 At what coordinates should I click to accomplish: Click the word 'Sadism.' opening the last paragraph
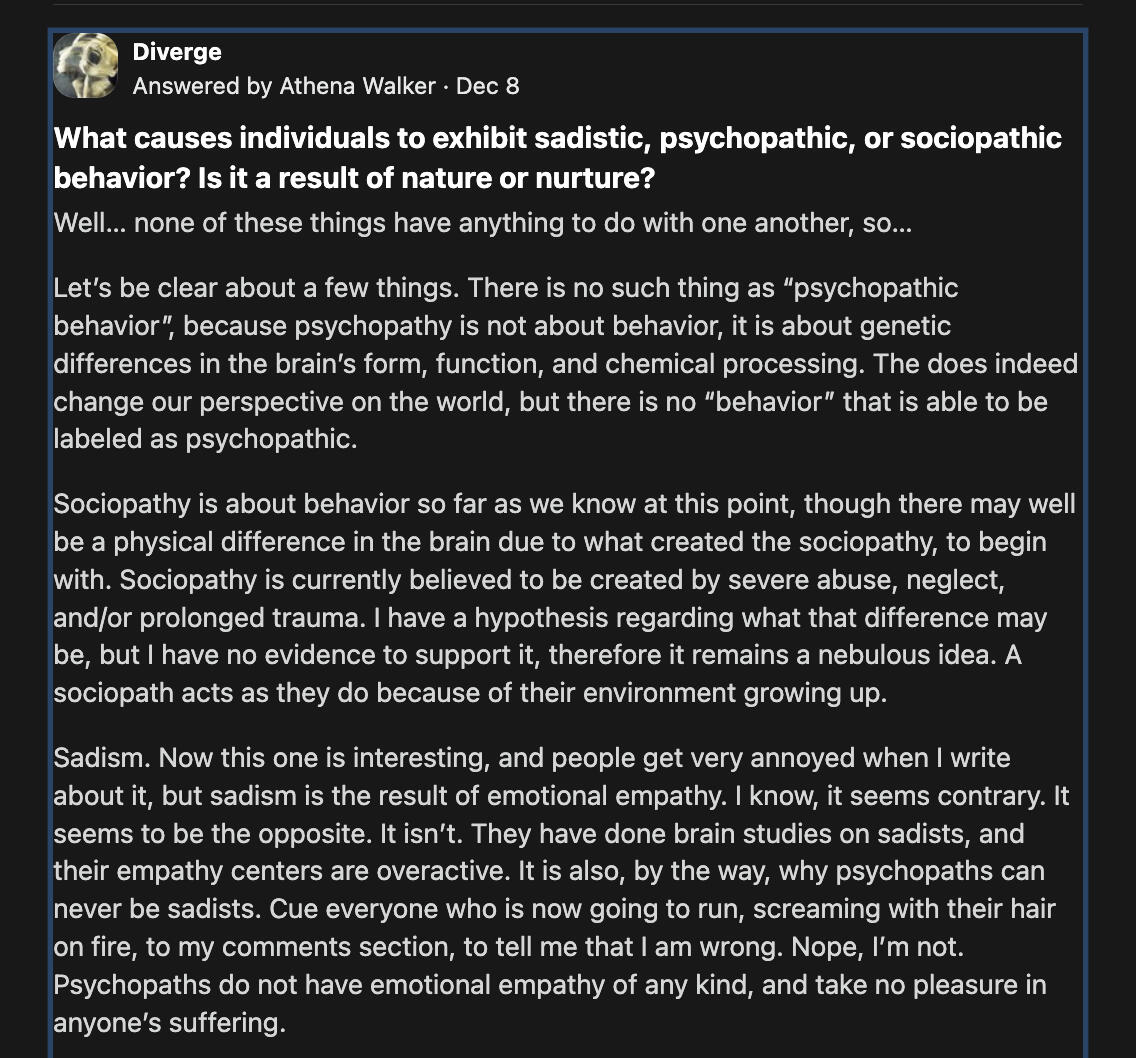point(102,758)
